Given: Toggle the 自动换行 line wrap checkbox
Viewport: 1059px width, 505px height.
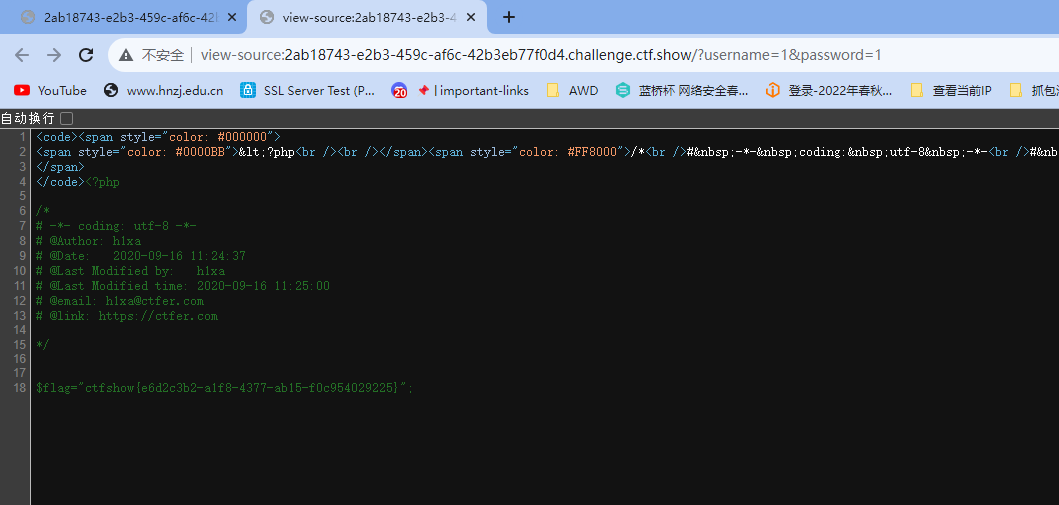Looking at the screenshot, I should [x=66, y=119].
